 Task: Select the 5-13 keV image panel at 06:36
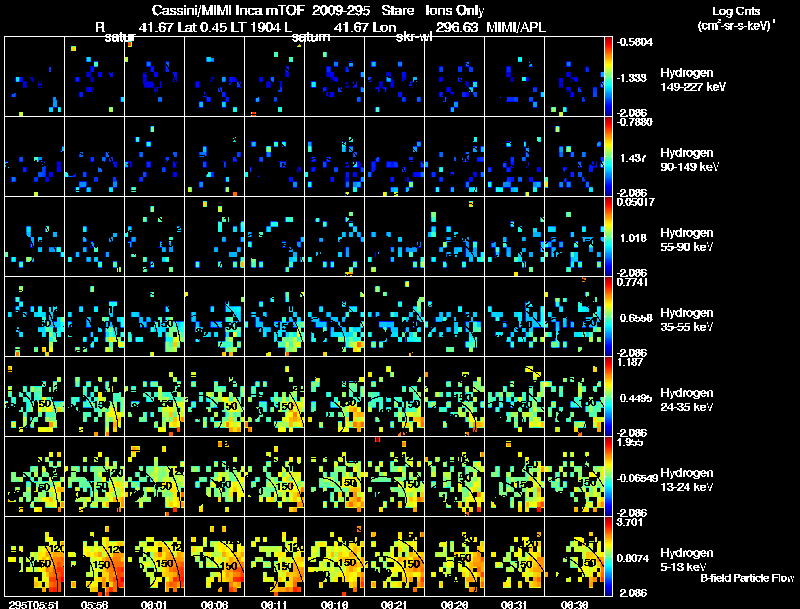(x=574, y=556)
